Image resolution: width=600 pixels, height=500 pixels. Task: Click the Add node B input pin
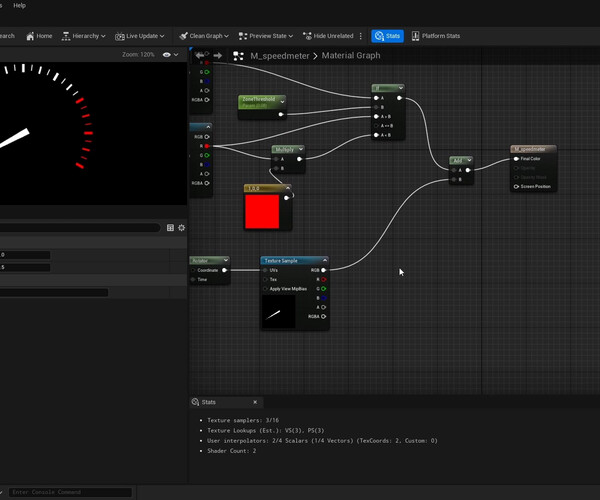454,179
